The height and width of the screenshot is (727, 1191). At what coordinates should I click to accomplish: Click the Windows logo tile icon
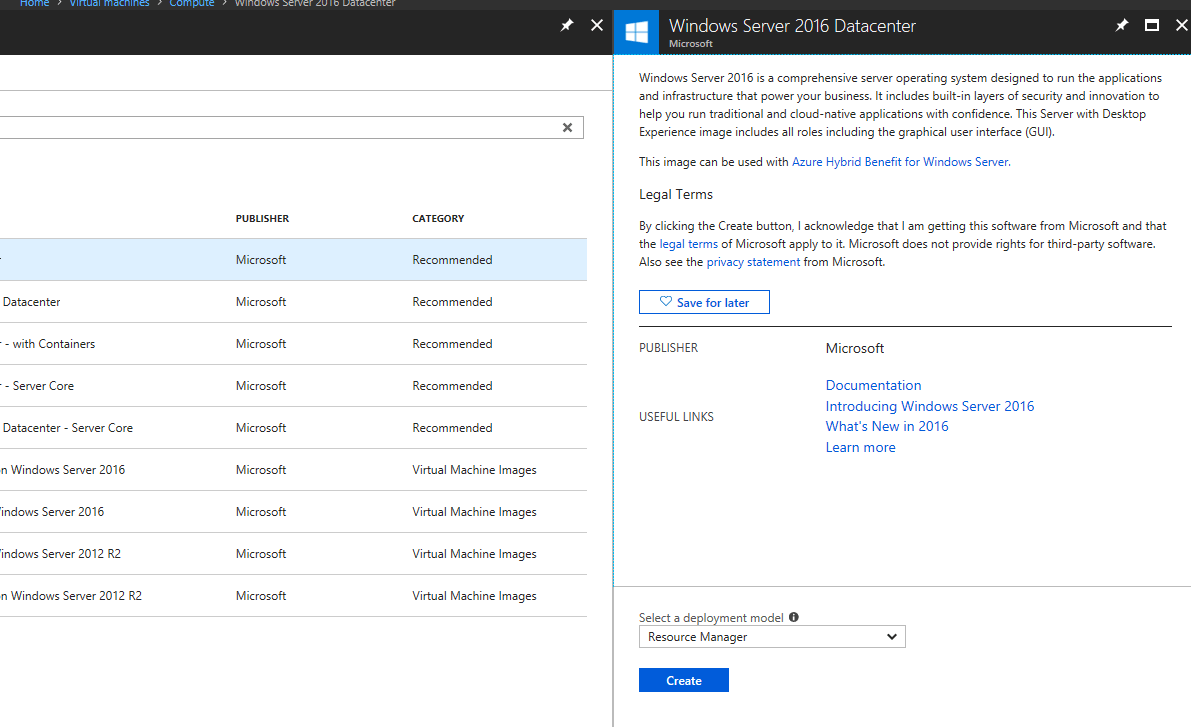click(637, 33)
